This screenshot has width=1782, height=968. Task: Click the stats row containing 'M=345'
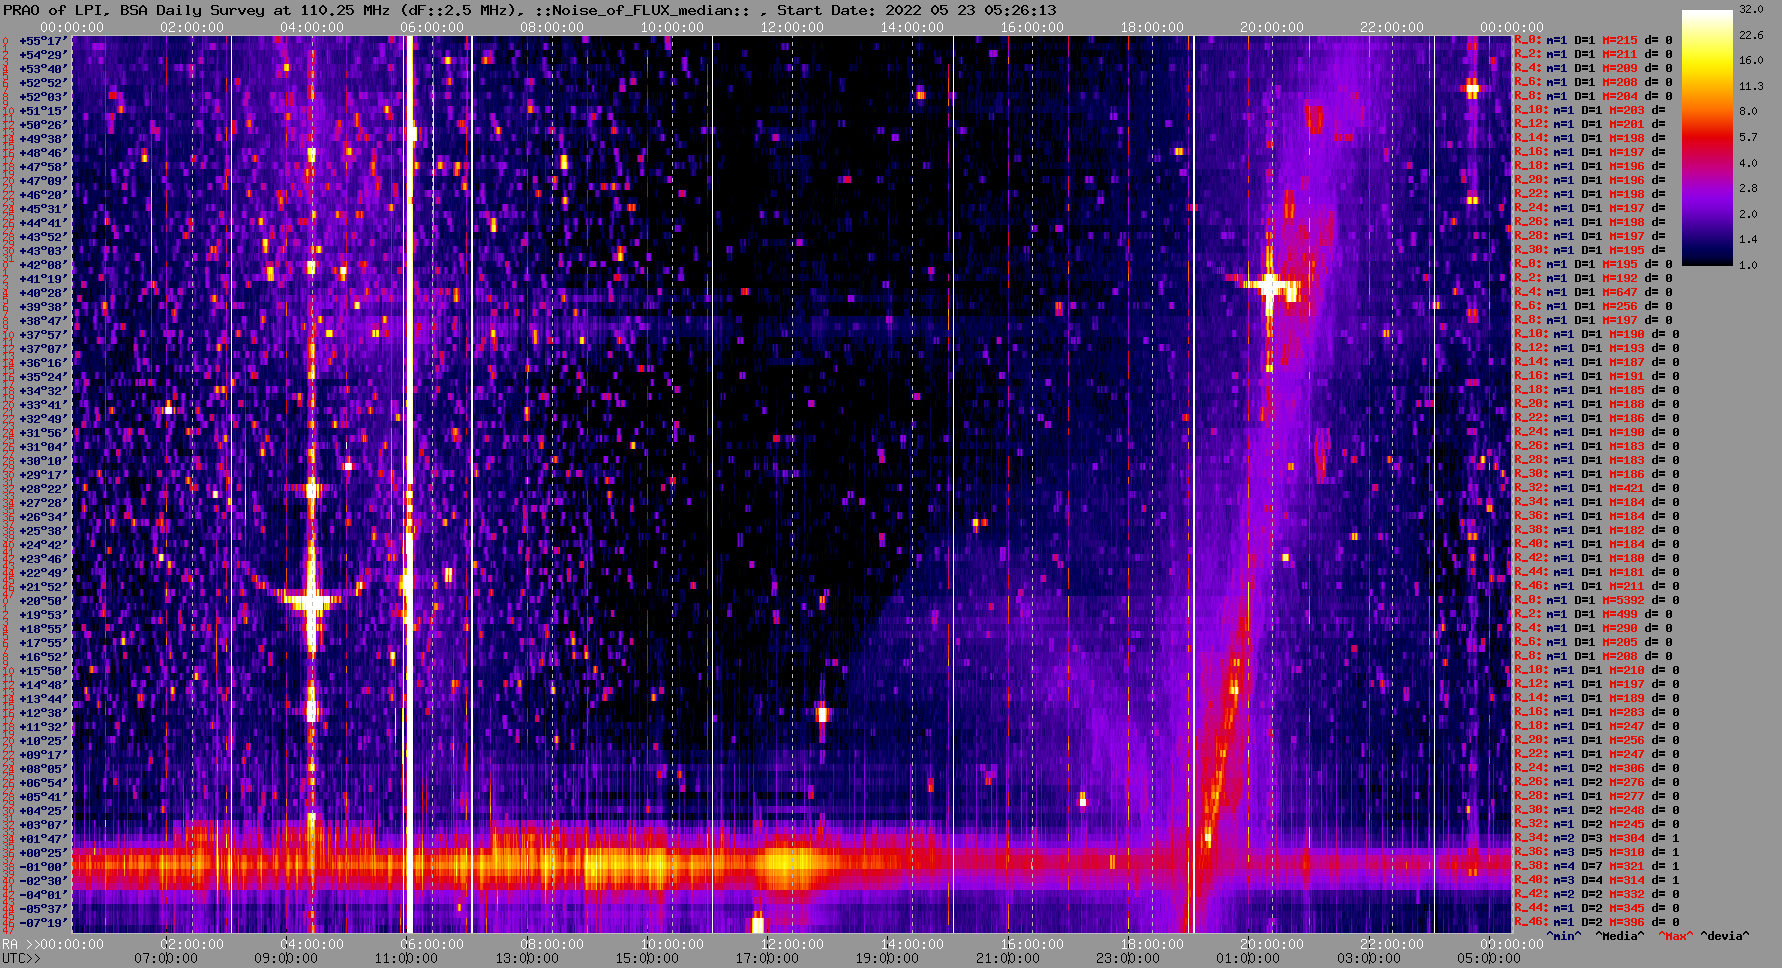(1597, 908)
